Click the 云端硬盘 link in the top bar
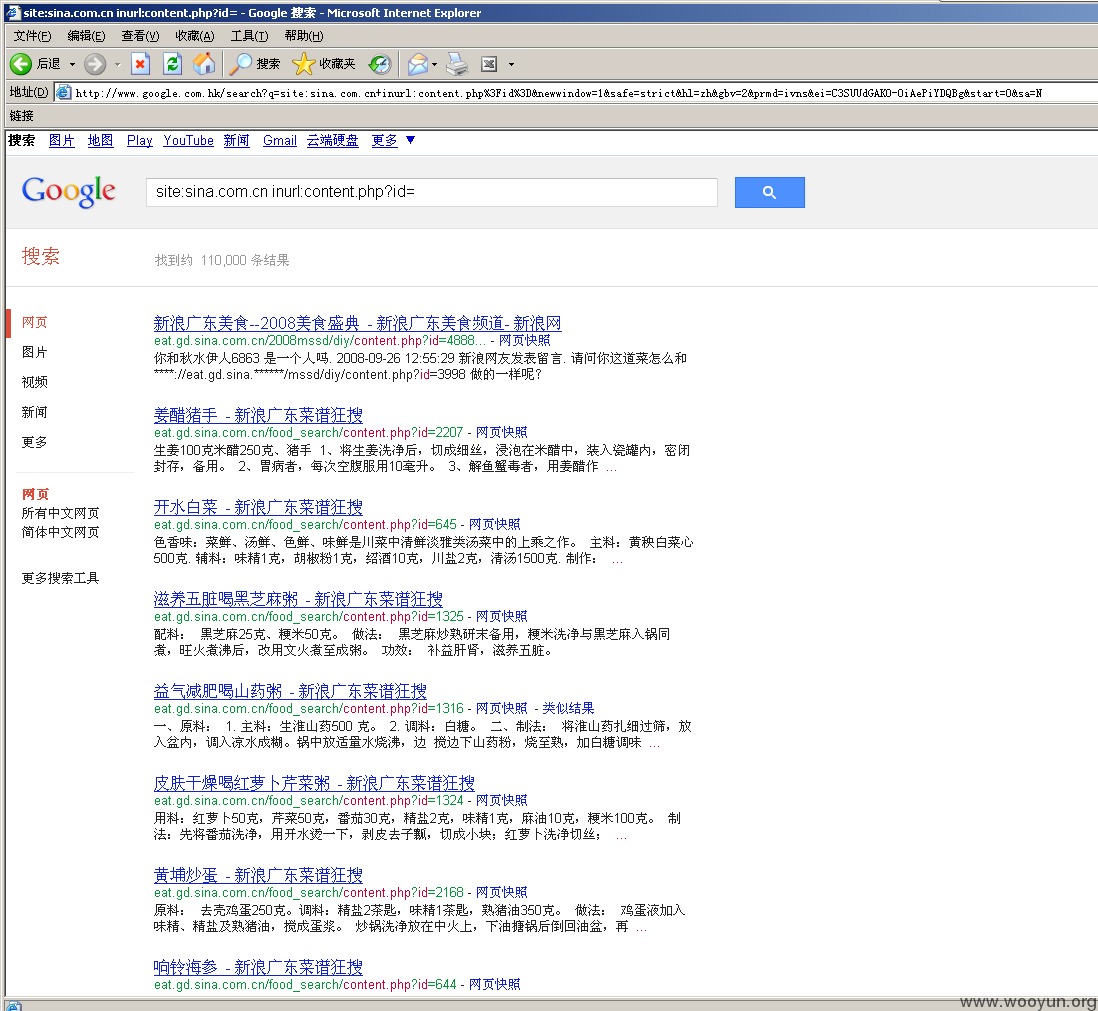This screenshot has height=1011, width=1098. 333,140
